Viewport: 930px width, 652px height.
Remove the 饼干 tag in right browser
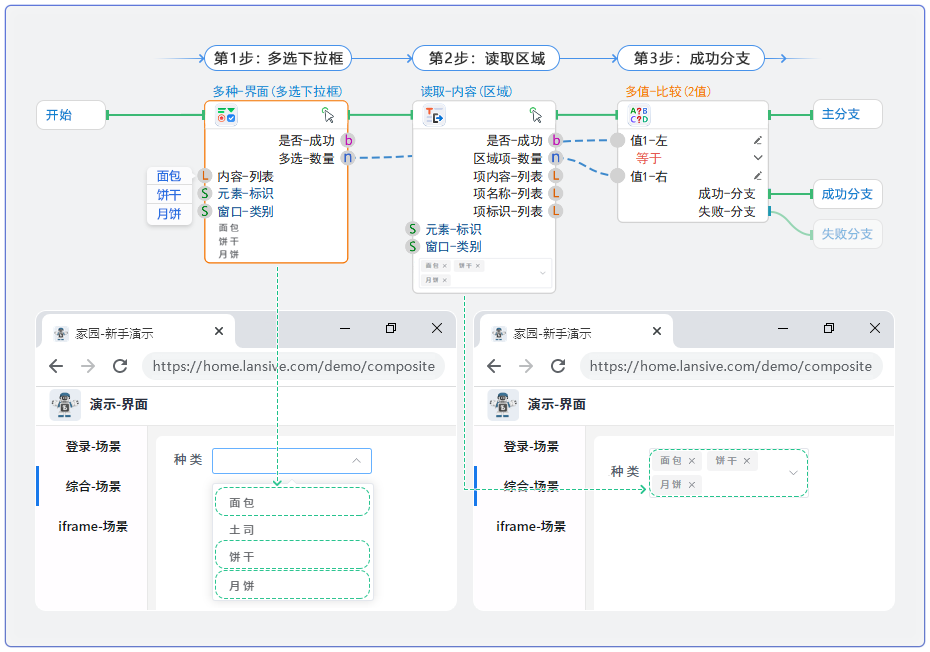(x=746, y=462)
